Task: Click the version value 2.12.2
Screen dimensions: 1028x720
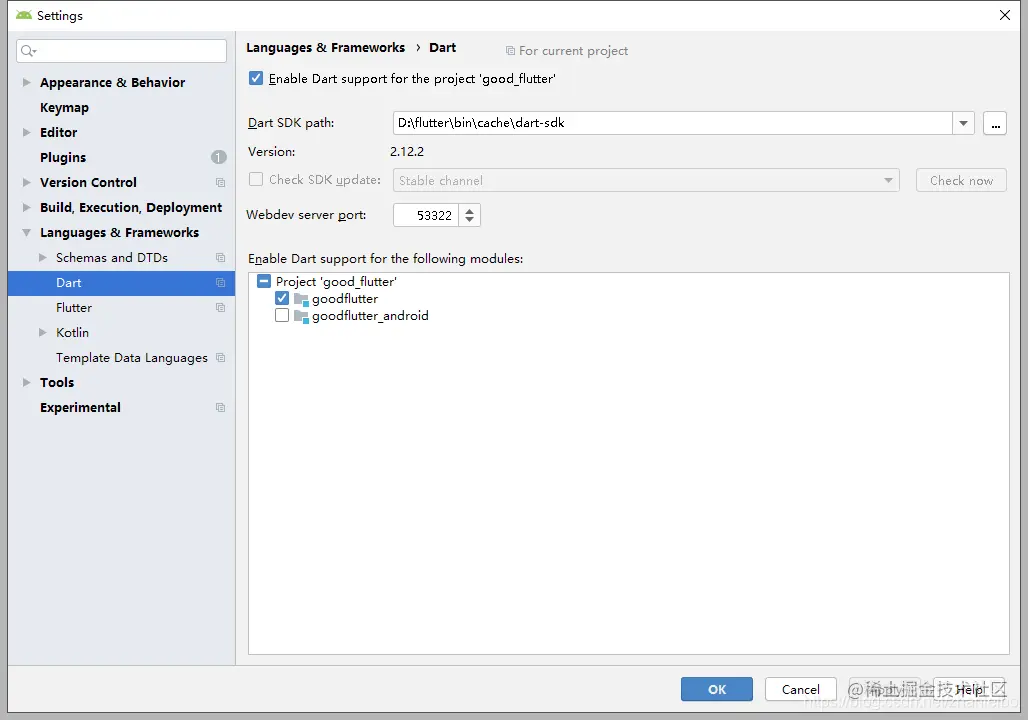Action: [407, 151]
